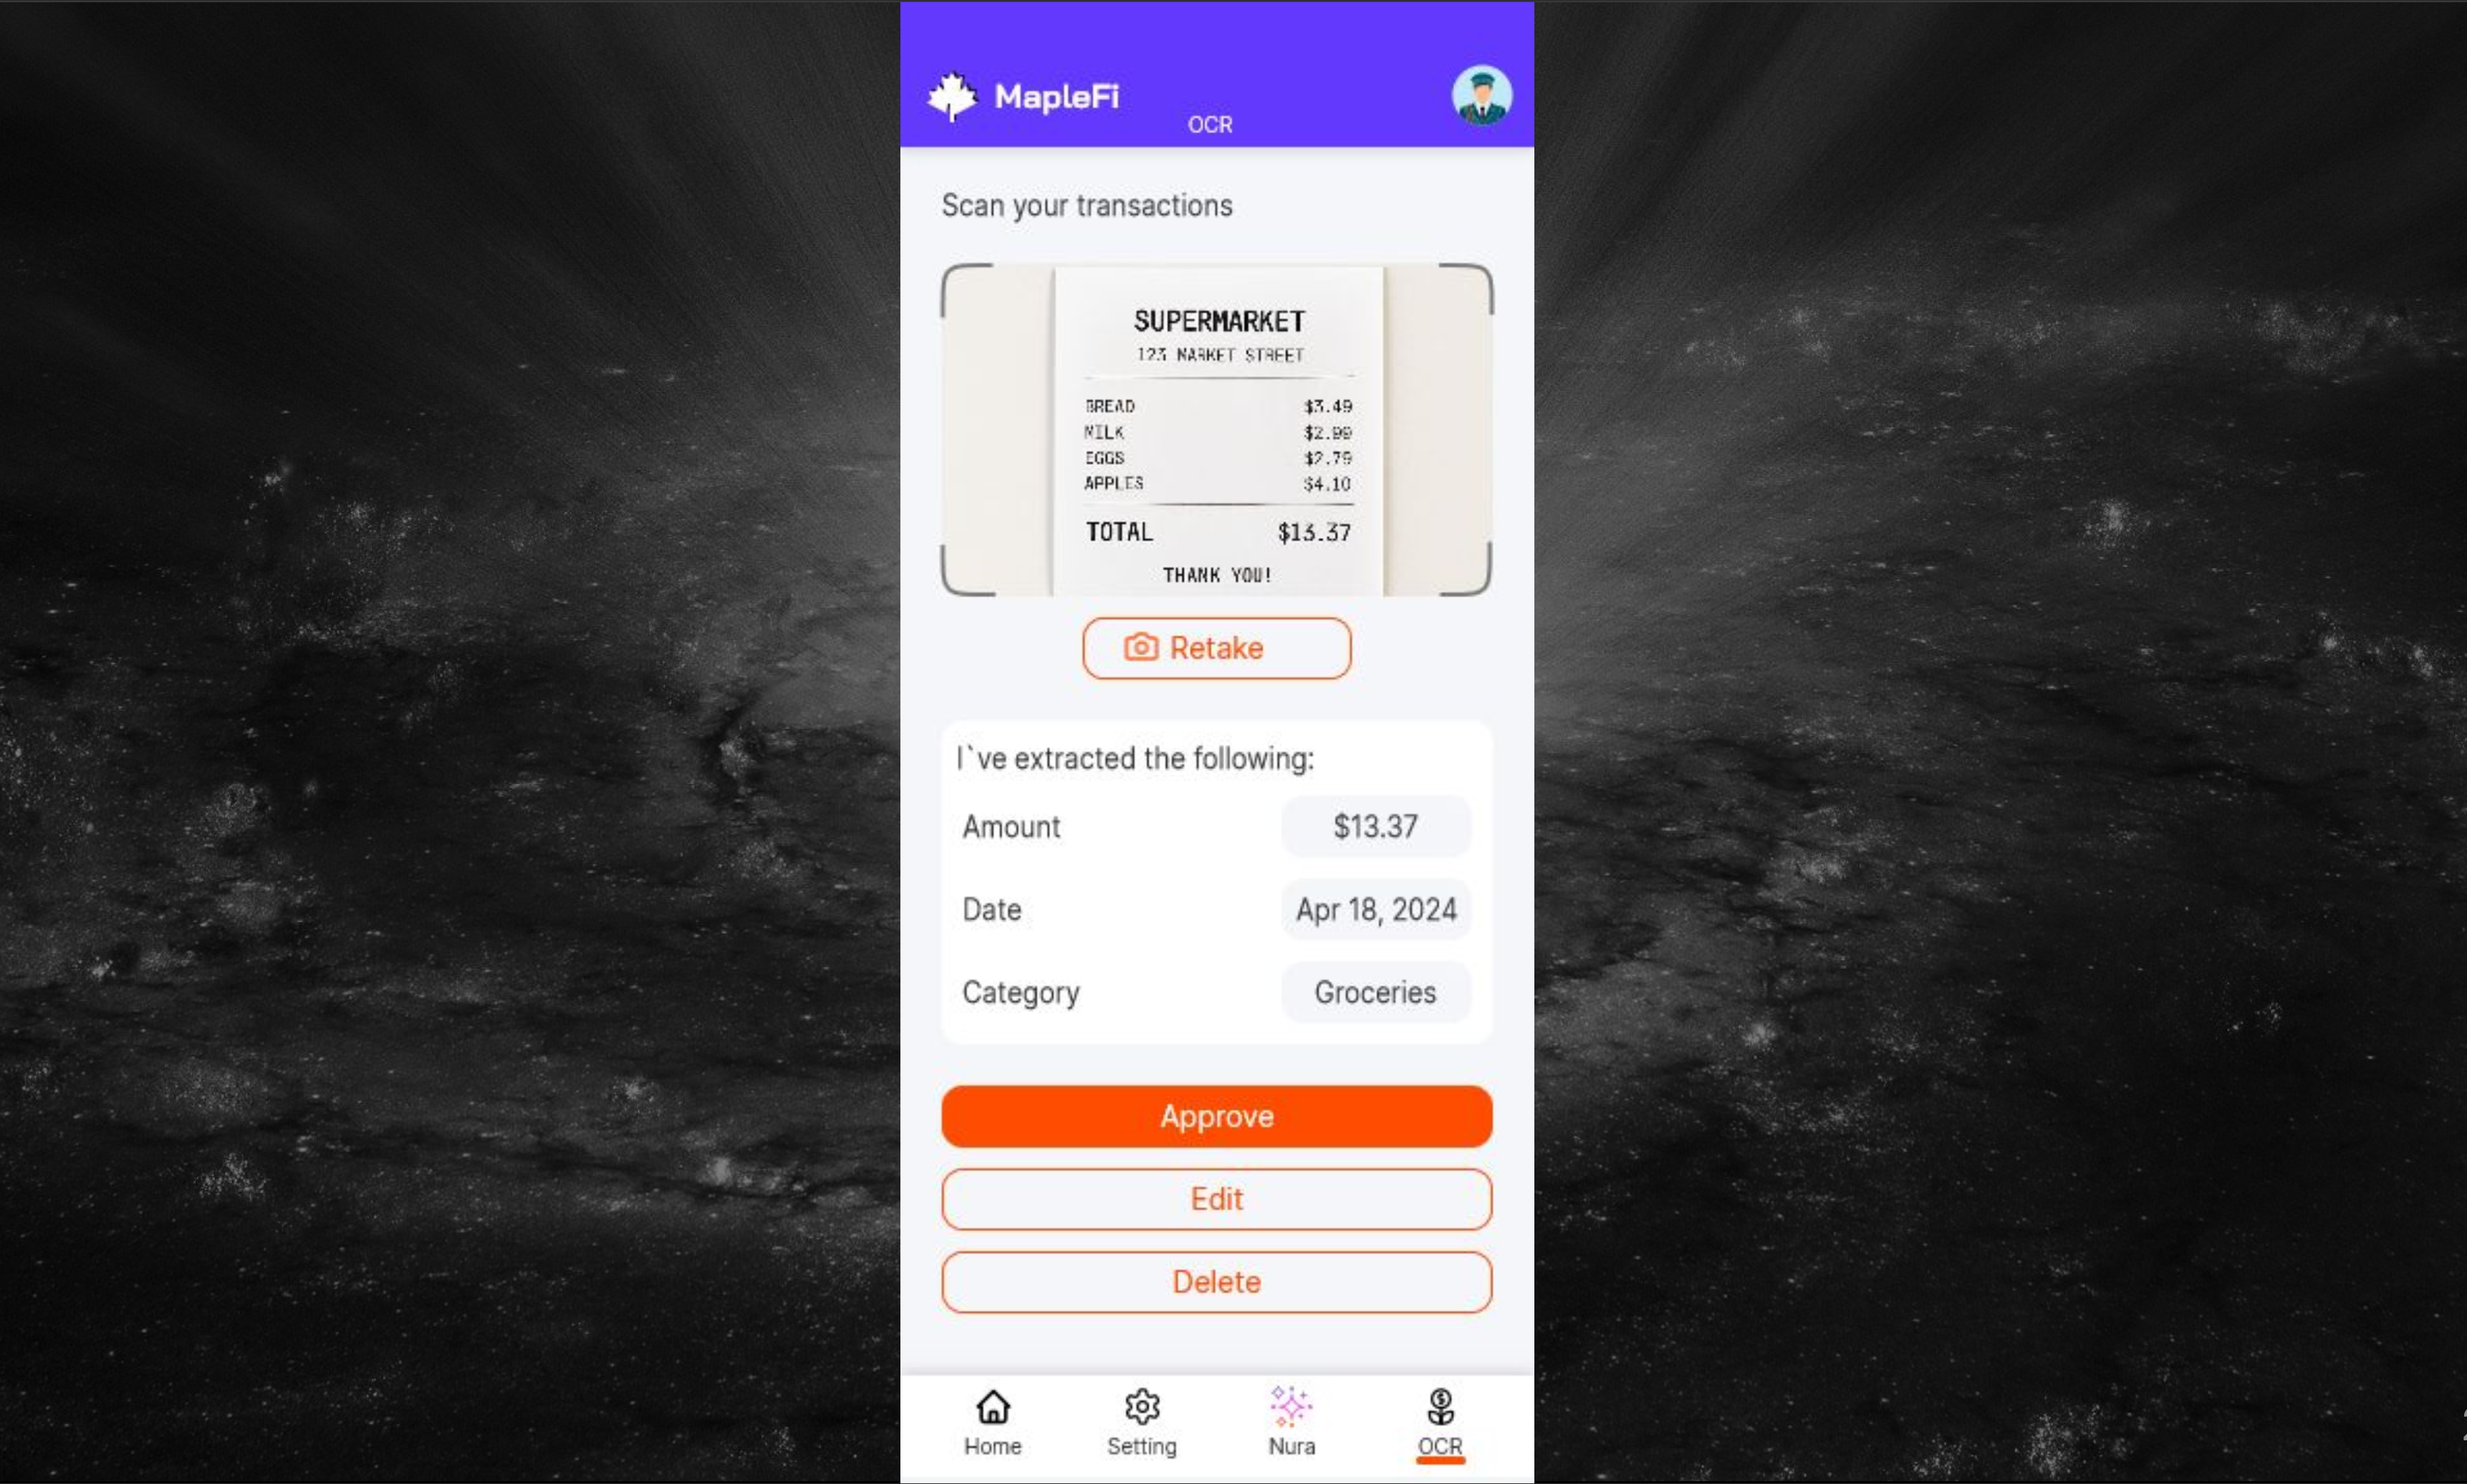Screen dimensions: 2467x1484
Task: Switch to the Nura tab label
Action: click(x=1291, y=1446)
